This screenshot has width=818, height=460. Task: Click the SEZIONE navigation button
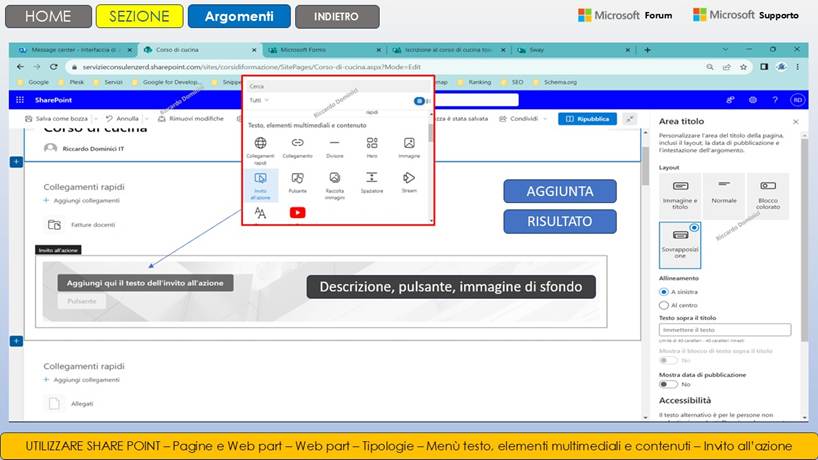(x=139, y=16)
